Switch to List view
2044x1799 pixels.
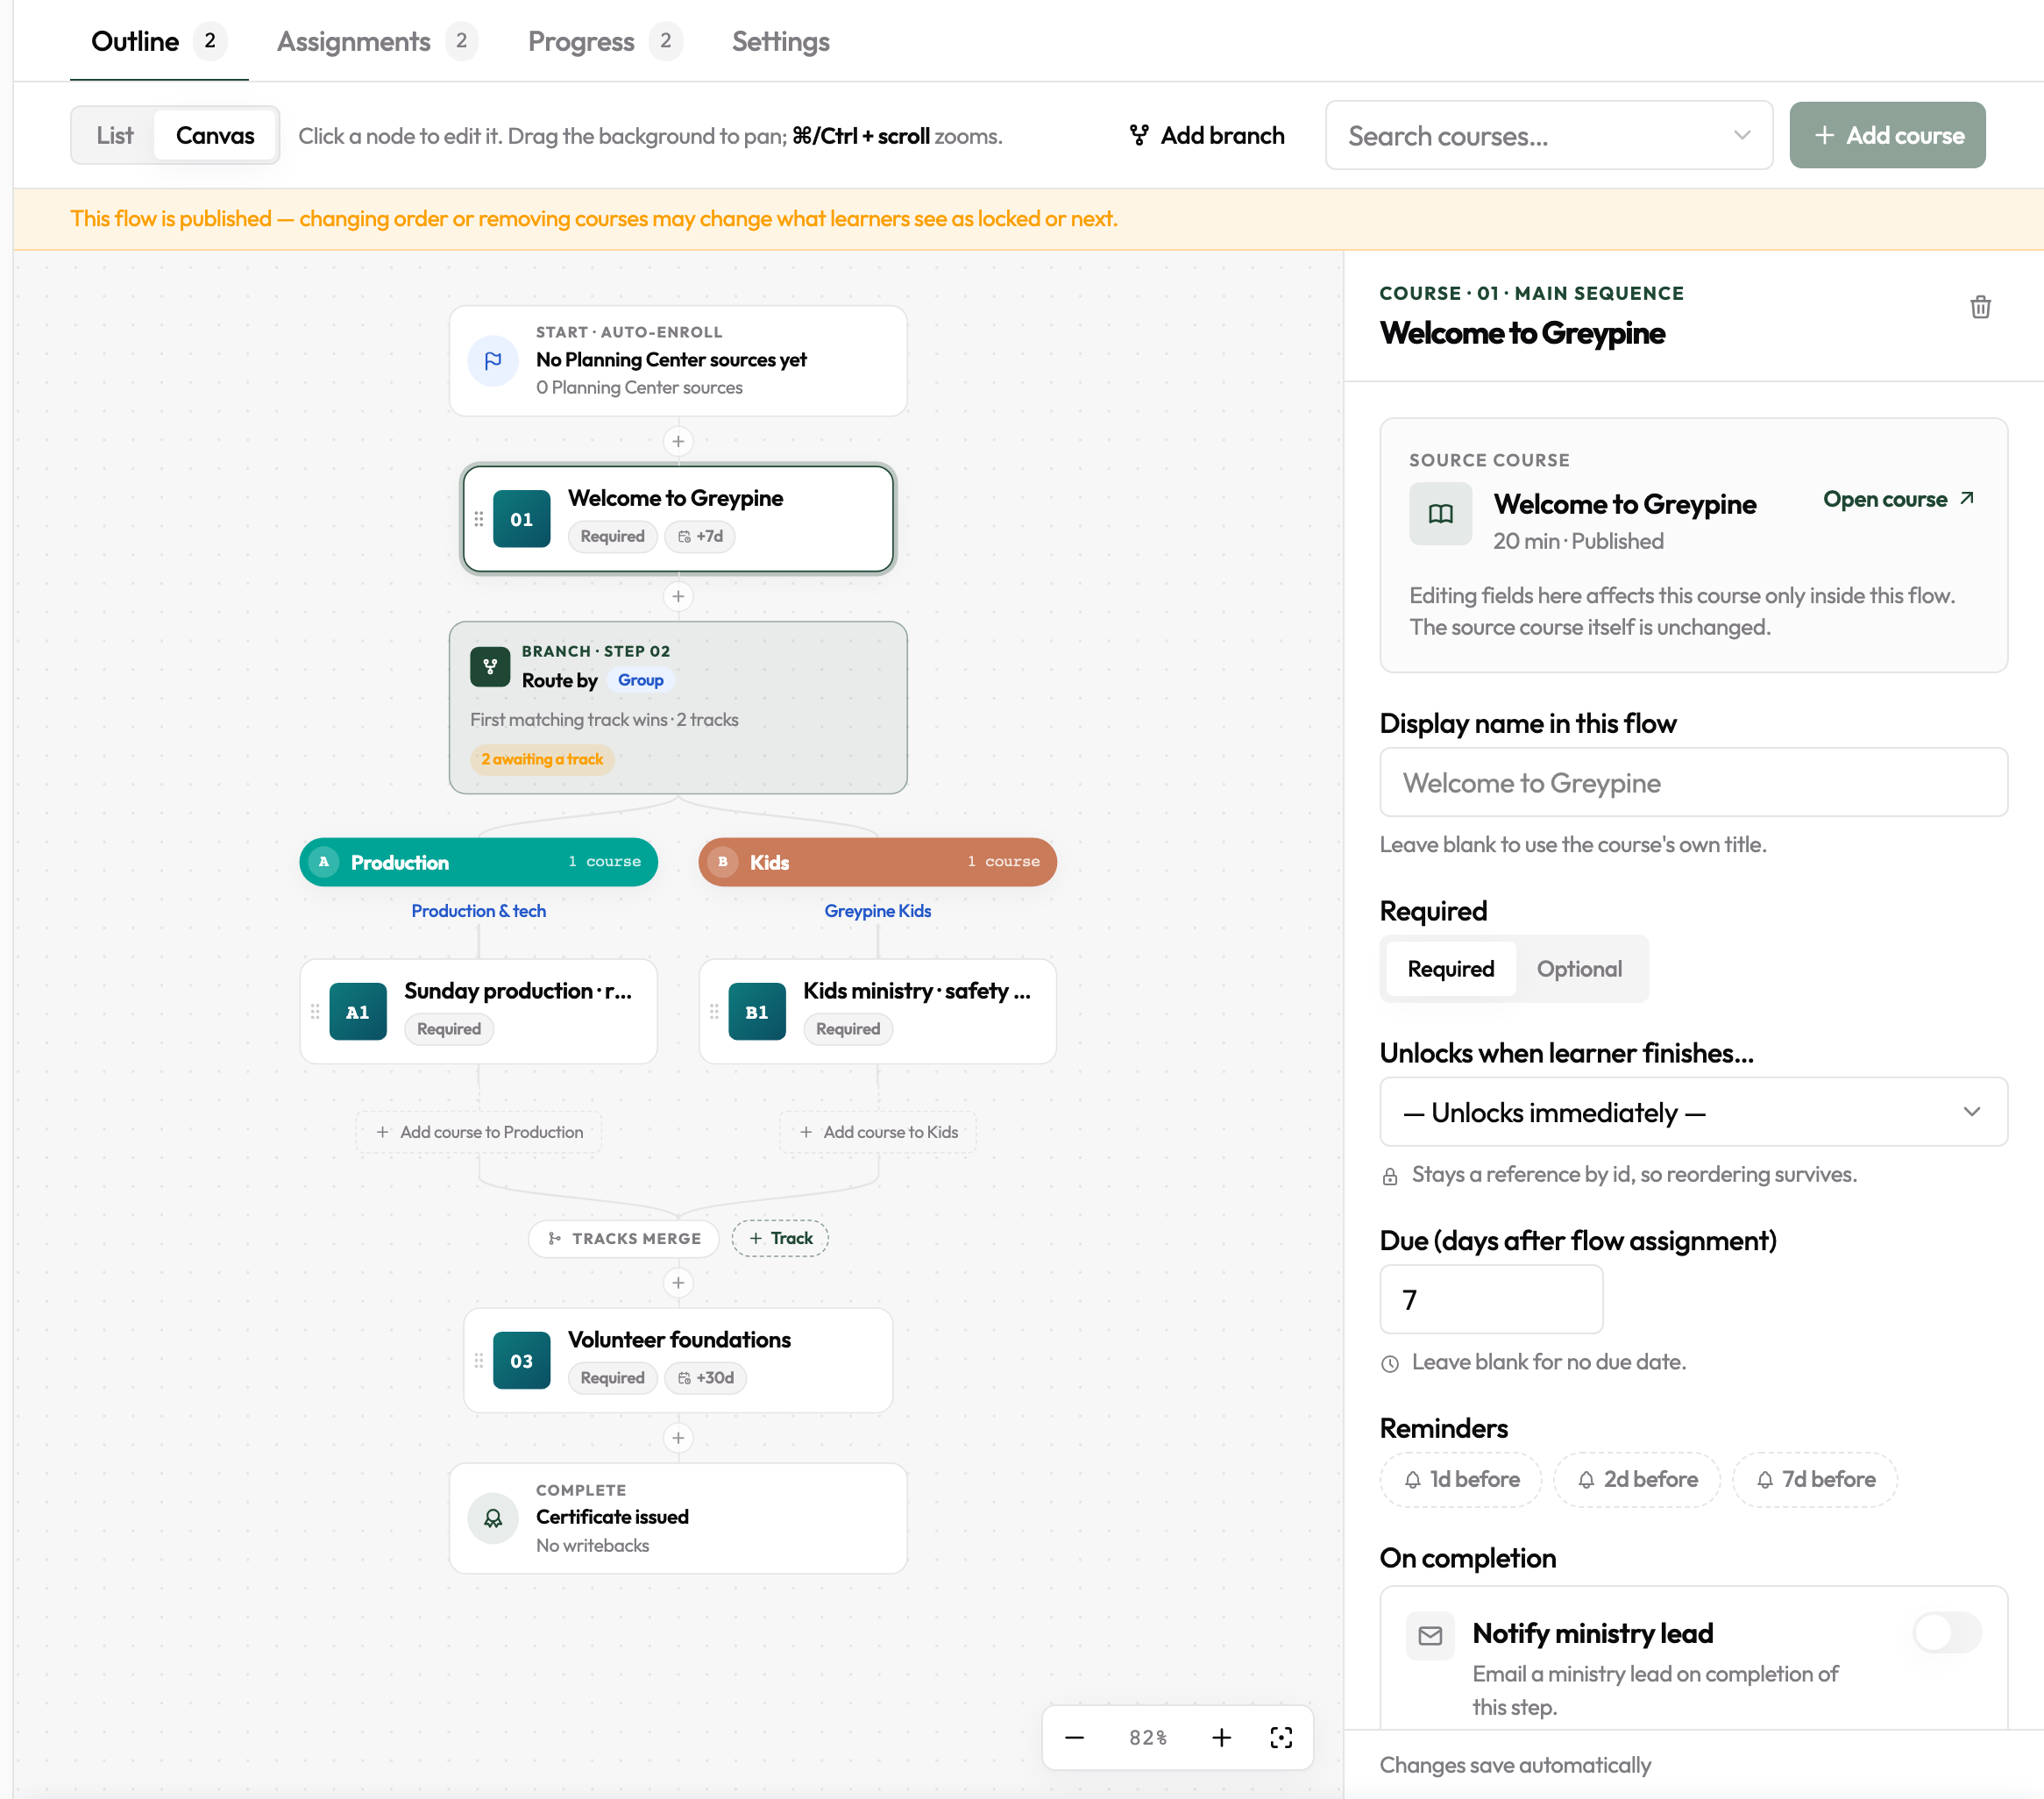pyautogui.click(x=114, y=135)
